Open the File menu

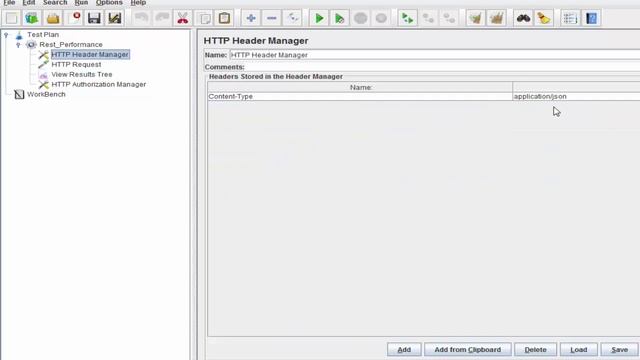[9, 3]
